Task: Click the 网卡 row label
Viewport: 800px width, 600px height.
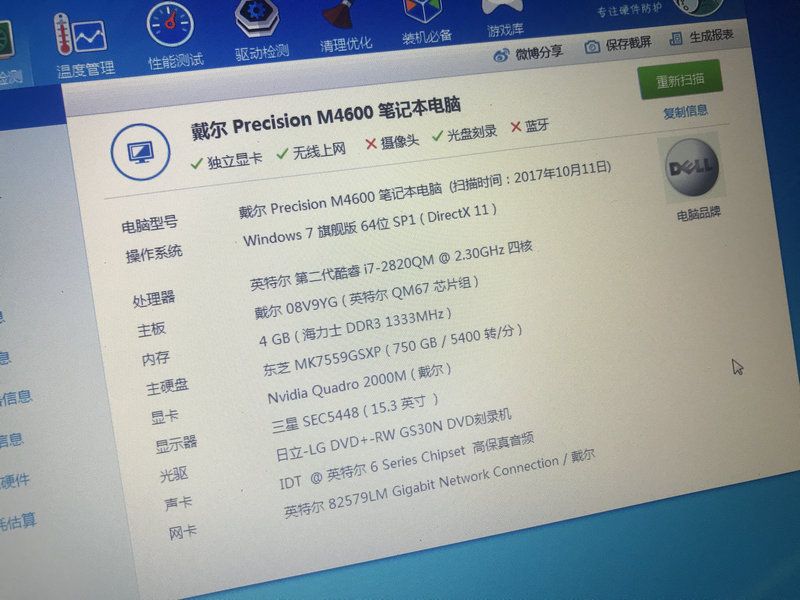Action: click(182, 533)
